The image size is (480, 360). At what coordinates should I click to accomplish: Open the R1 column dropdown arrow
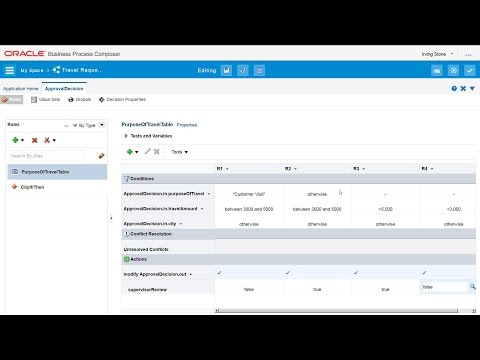[227, 169]
